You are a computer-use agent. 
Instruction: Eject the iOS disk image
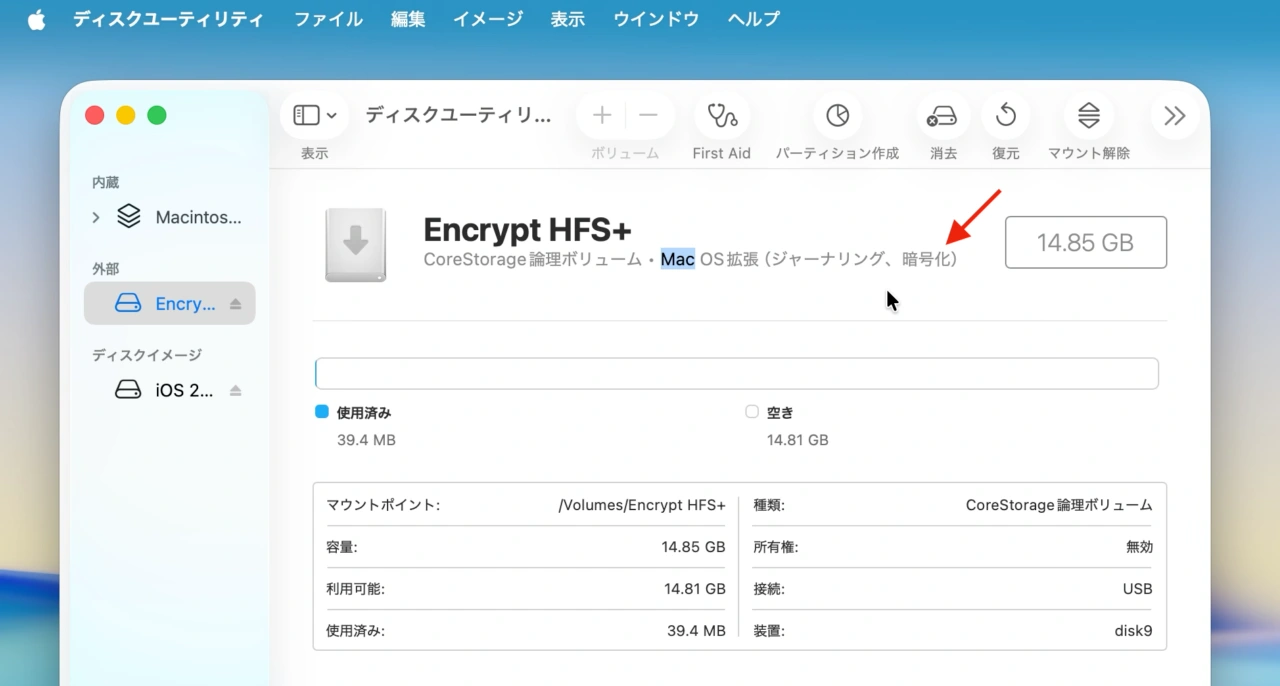236,390
